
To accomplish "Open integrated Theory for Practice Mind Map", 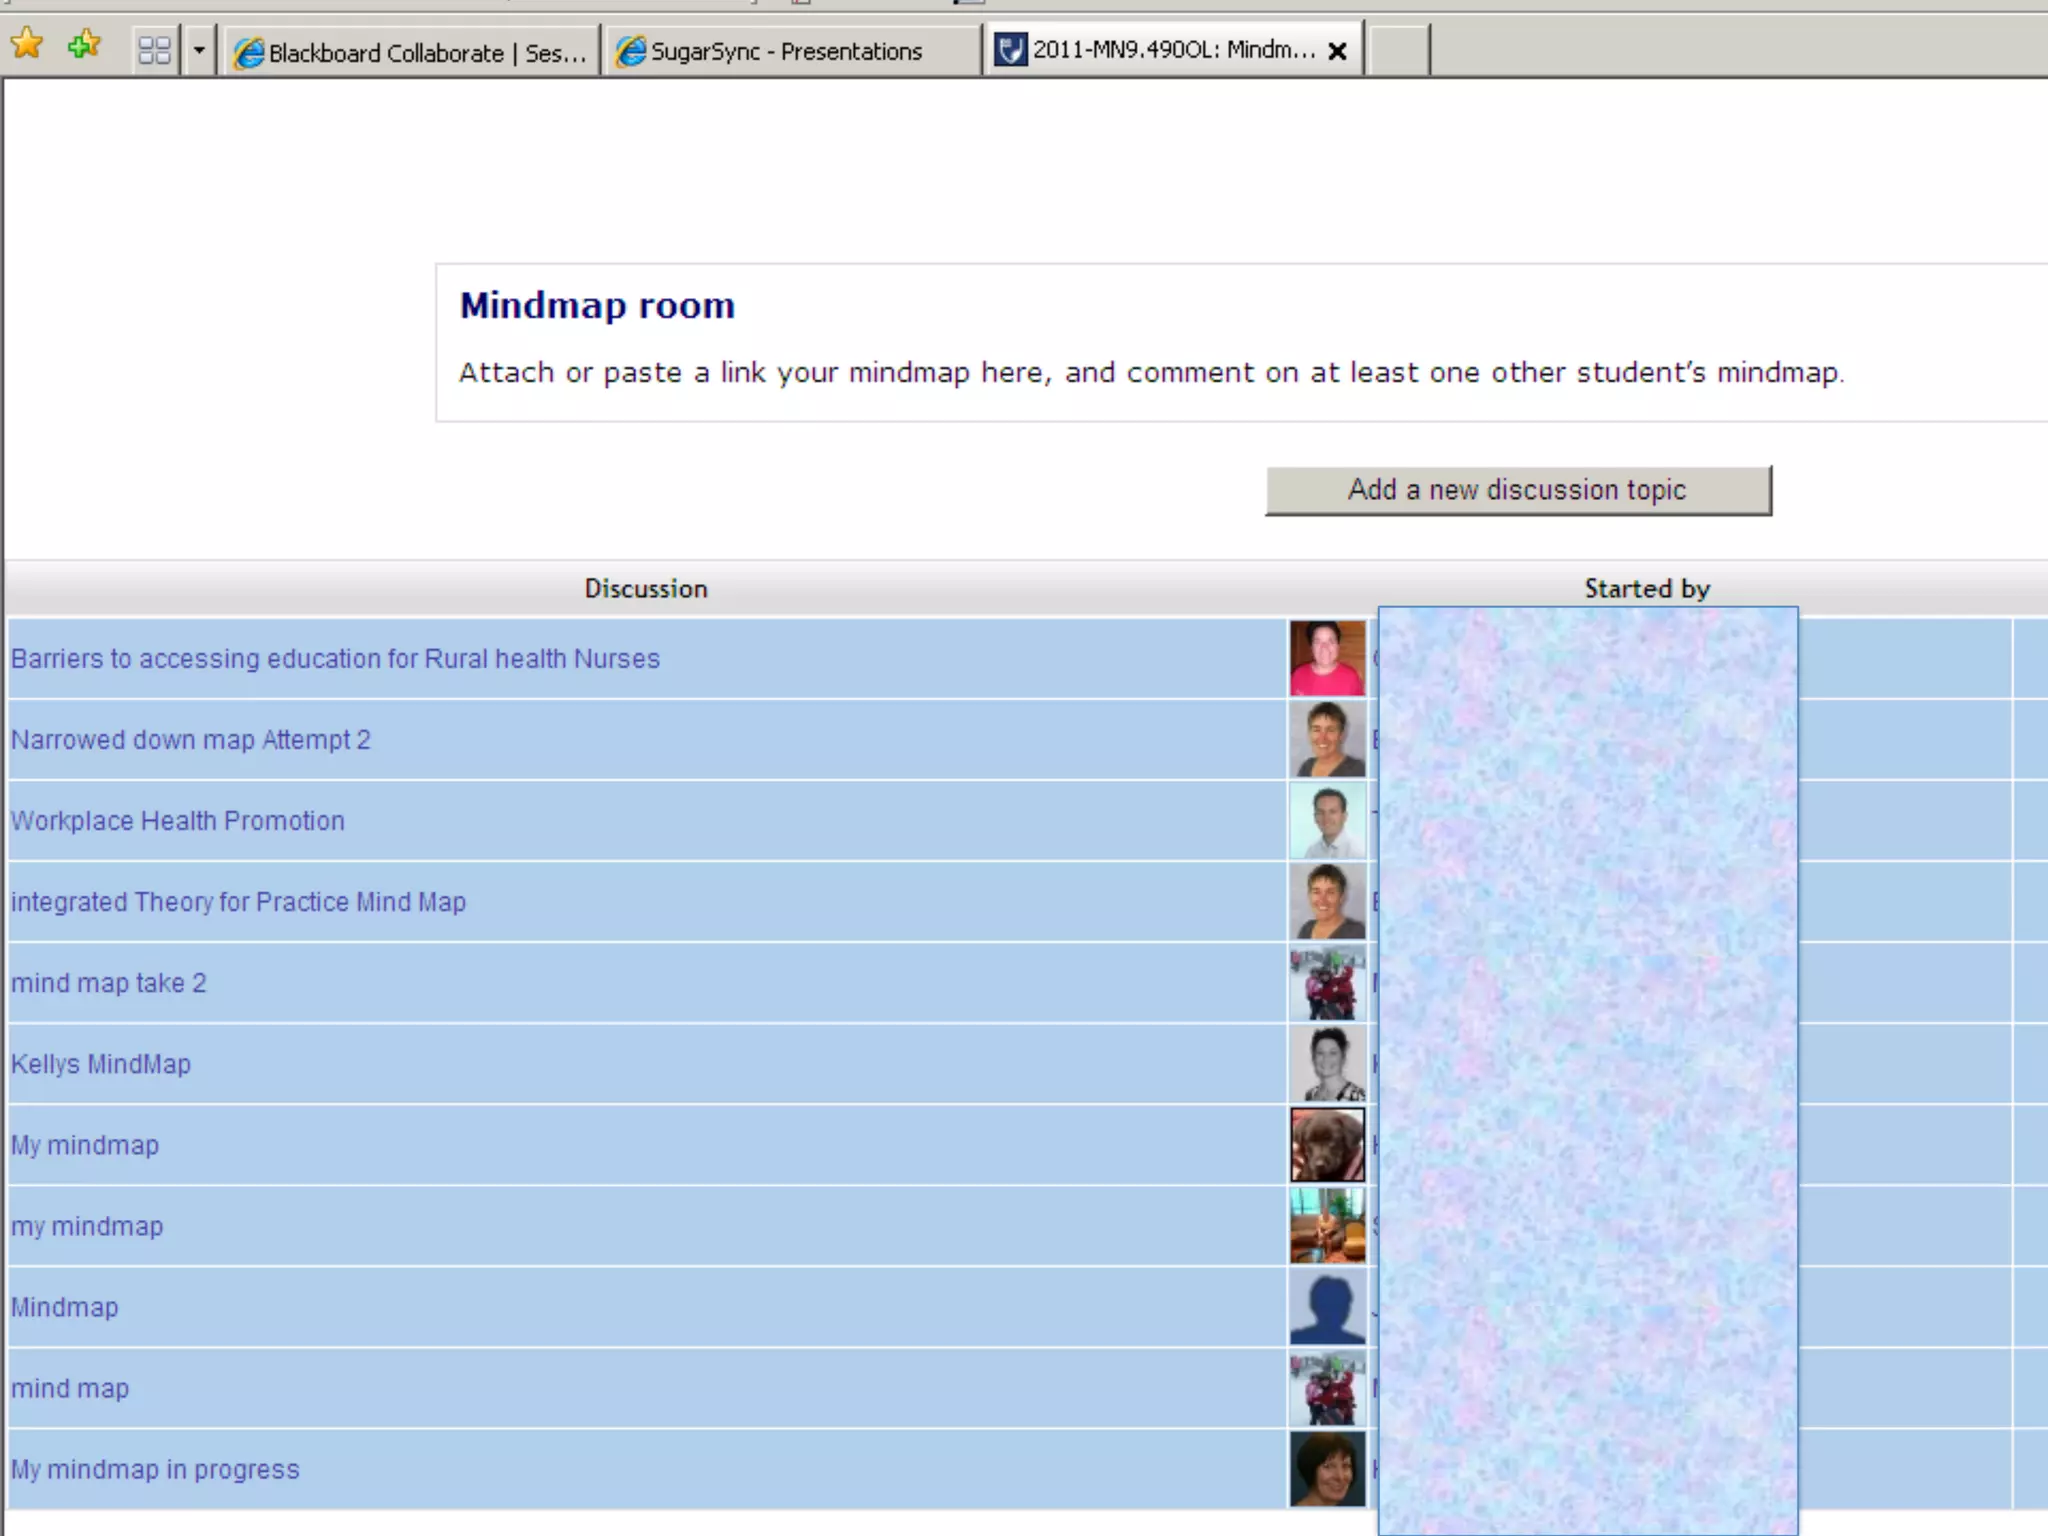I will click(238, 902).
